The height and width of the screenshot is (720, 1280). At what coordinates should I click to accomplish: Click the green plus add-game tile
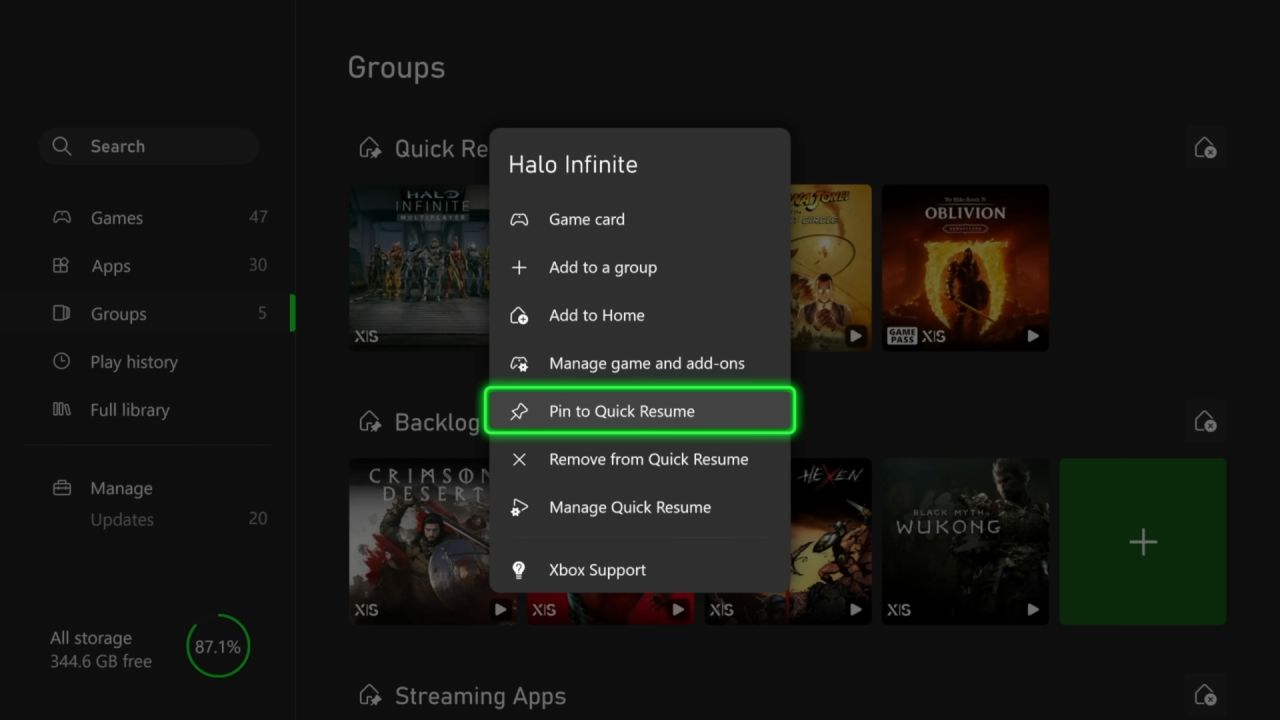(1143, 542)
